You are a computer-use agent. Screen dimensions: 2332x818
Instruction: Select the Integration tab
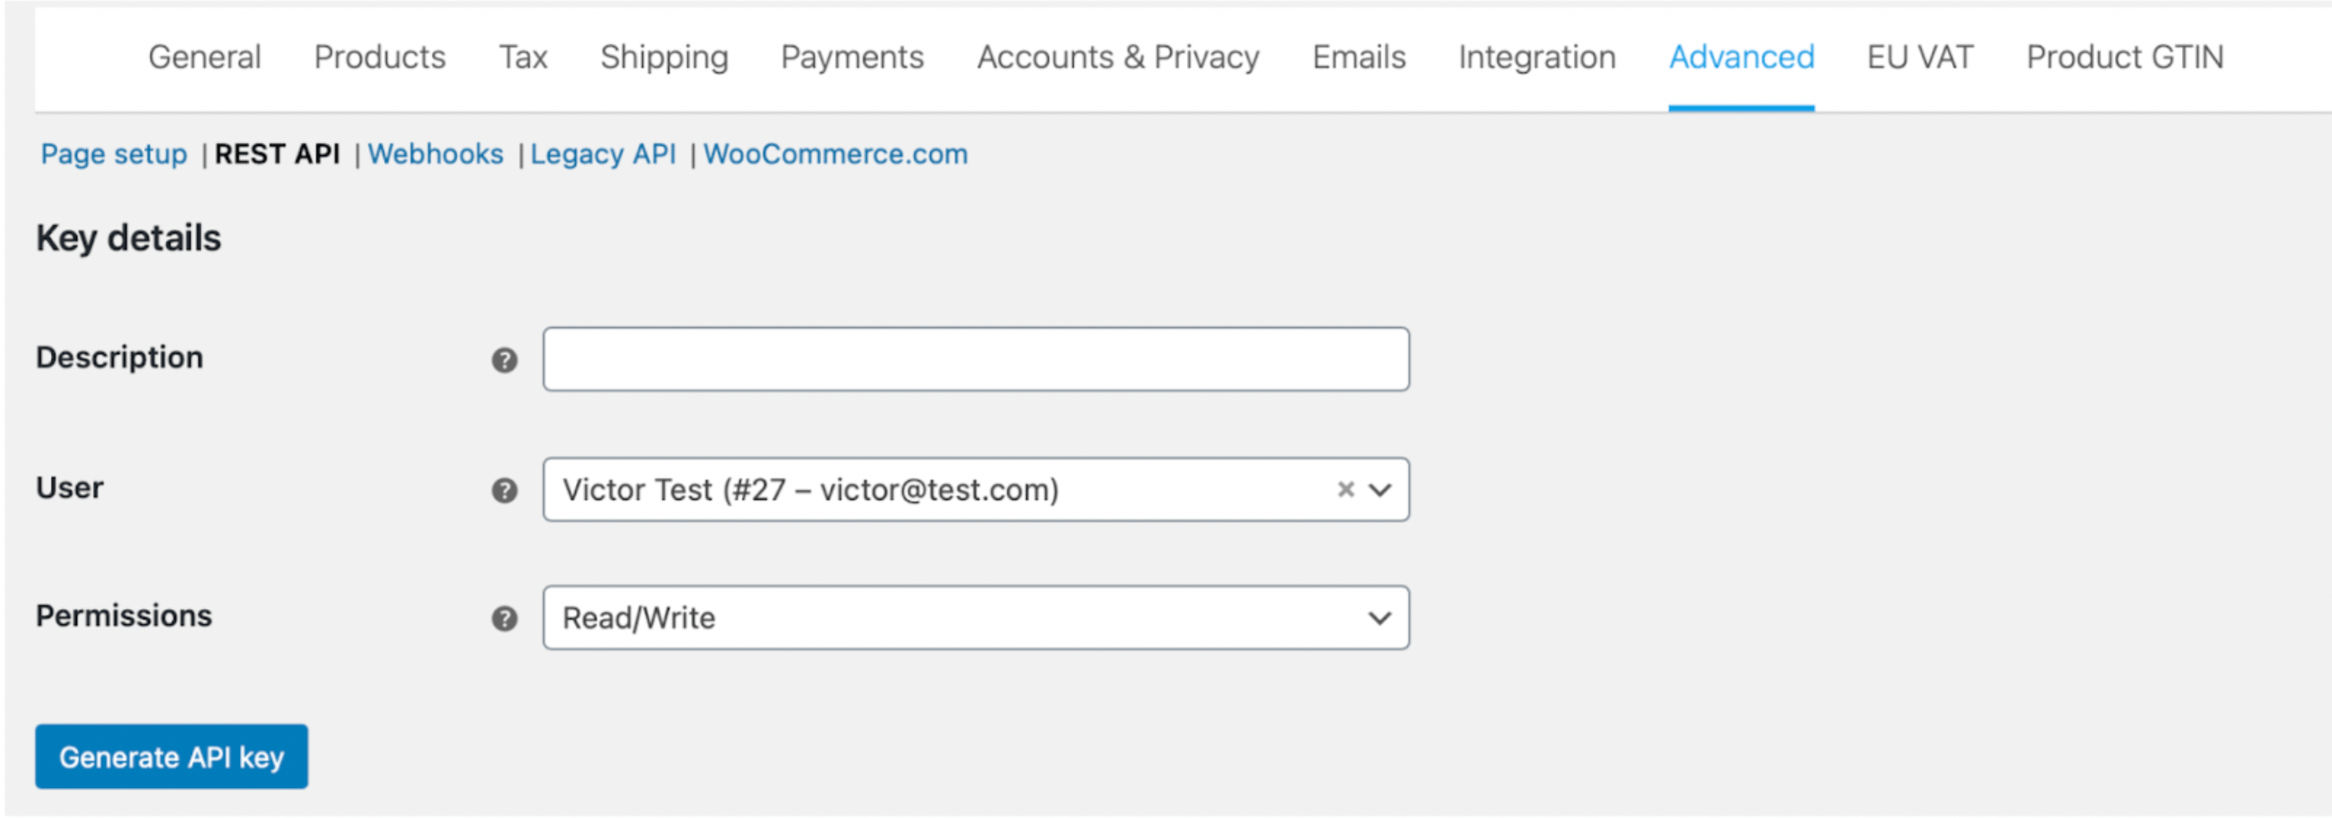[1537, 57]
